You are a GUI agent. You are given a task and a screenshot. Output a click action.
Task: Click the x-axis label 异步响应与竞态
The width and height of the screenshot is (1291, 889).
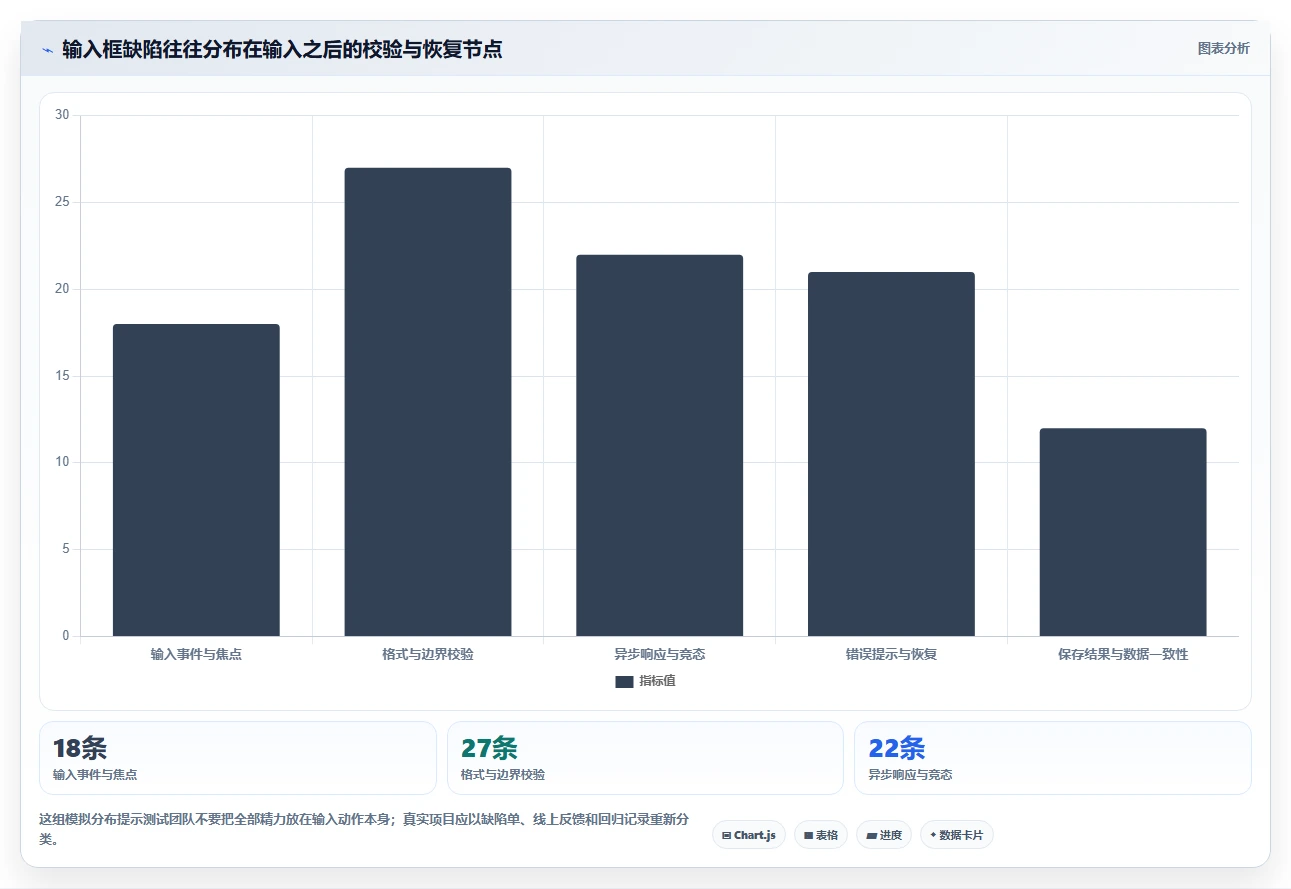click(x=660, y=655)
